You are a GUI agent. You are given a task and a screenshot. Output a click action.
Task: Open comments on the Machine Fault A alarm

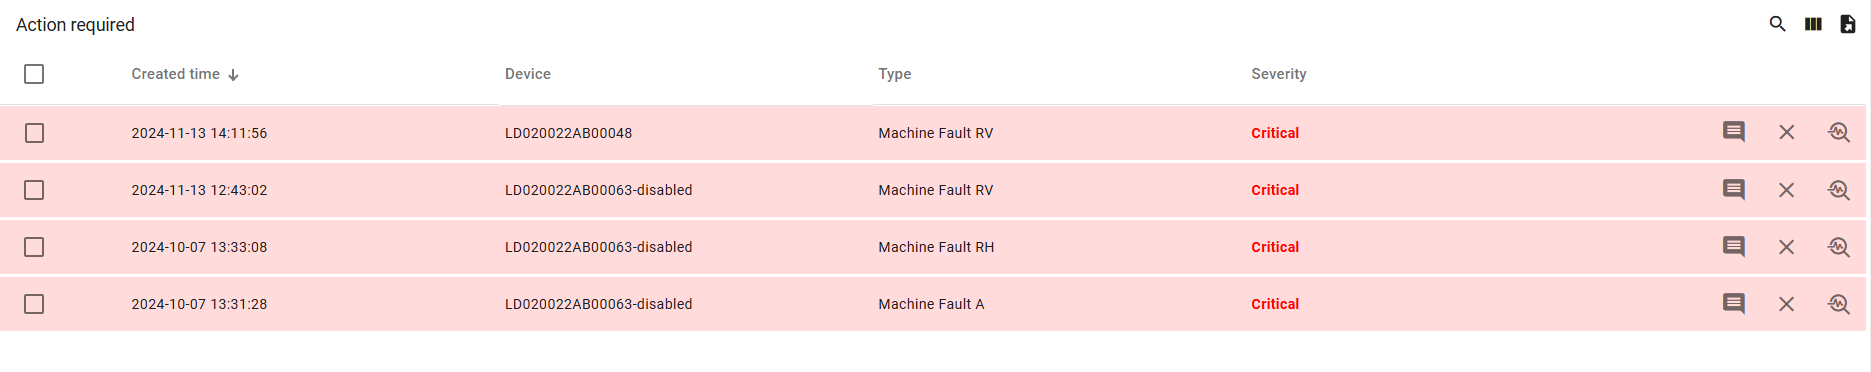[x=1734, y=304]
